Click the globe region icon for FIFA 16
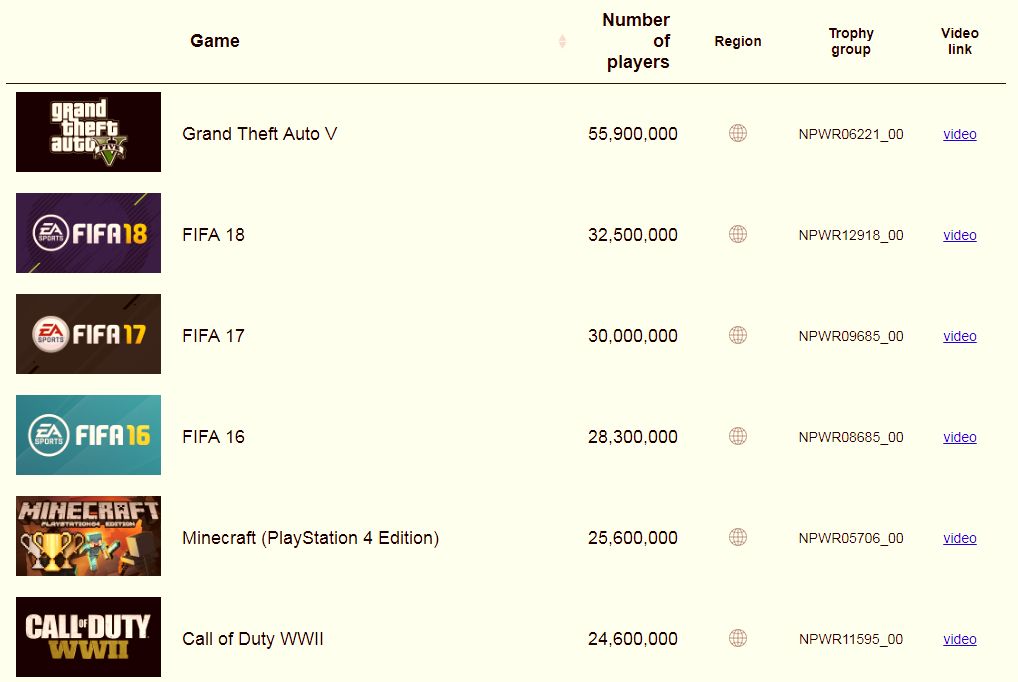Screen dimensions: 1018x682 pyautogui.click(x=738, y=436)
